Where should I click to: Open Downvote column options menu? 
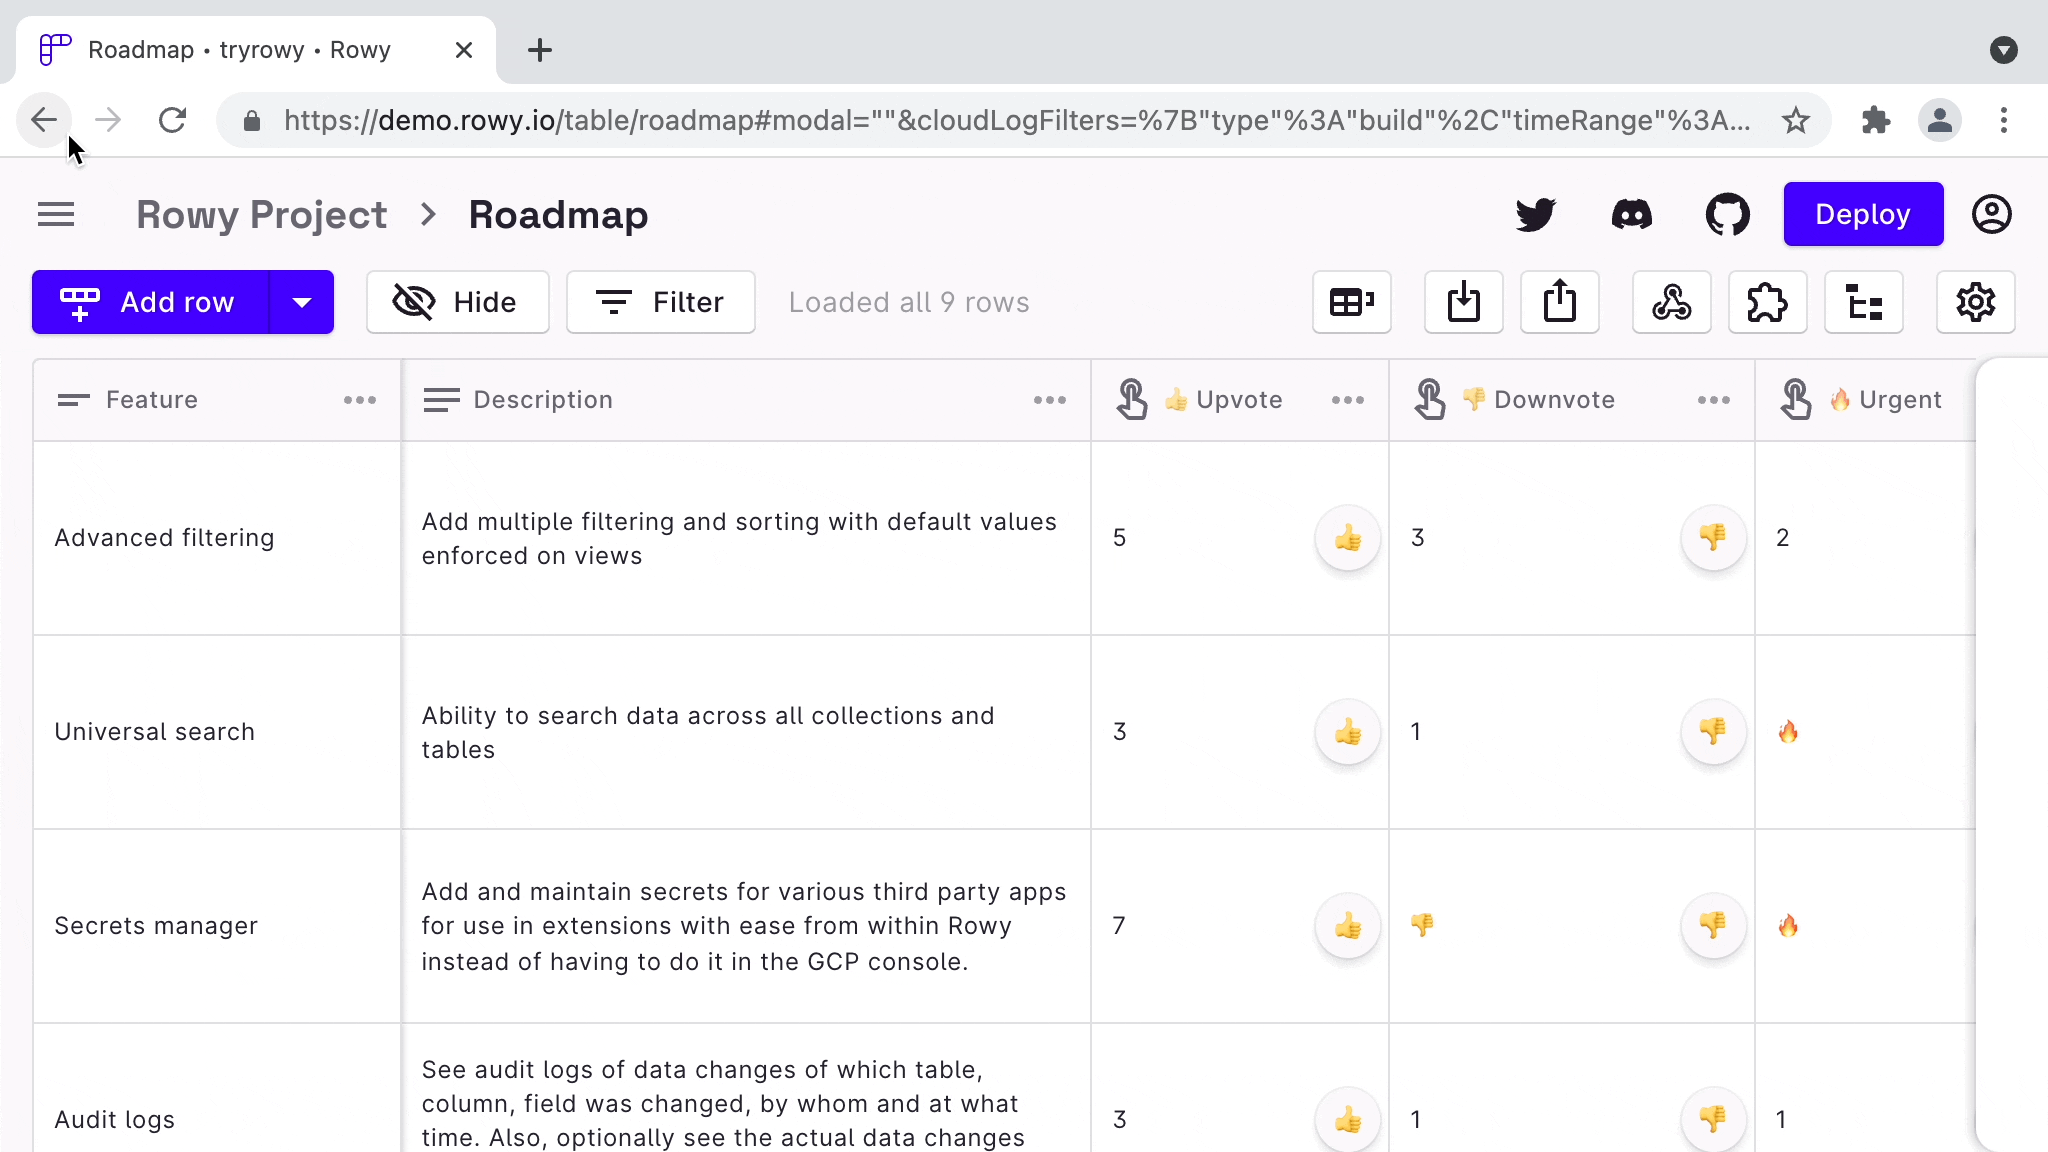(1714, 400)
